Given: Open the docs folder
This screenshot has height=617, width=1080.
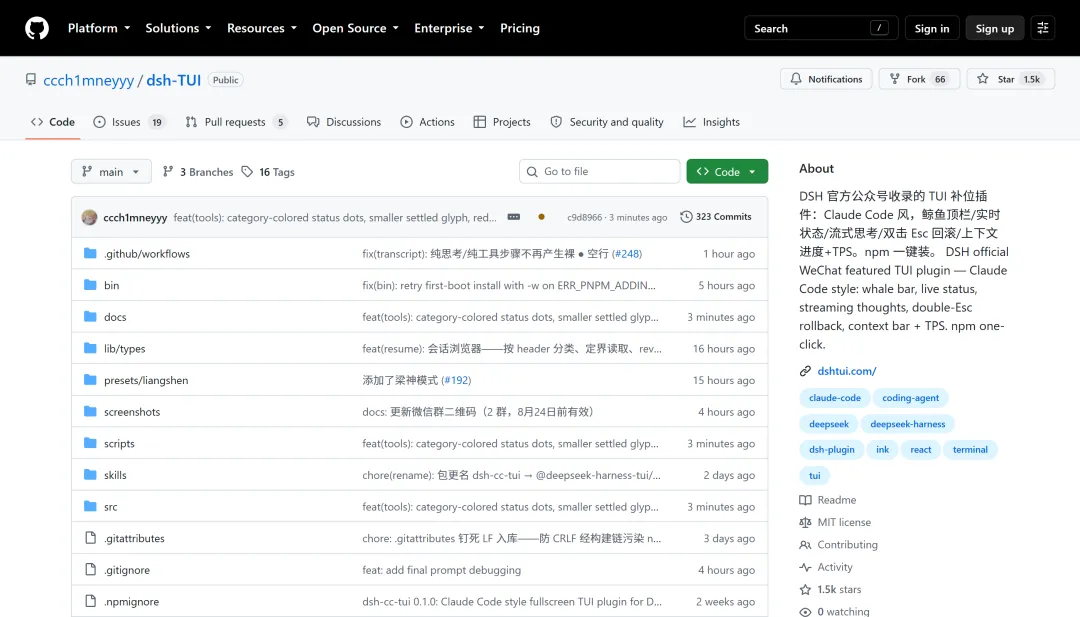Looking at the screenshot, I should 115,317.
